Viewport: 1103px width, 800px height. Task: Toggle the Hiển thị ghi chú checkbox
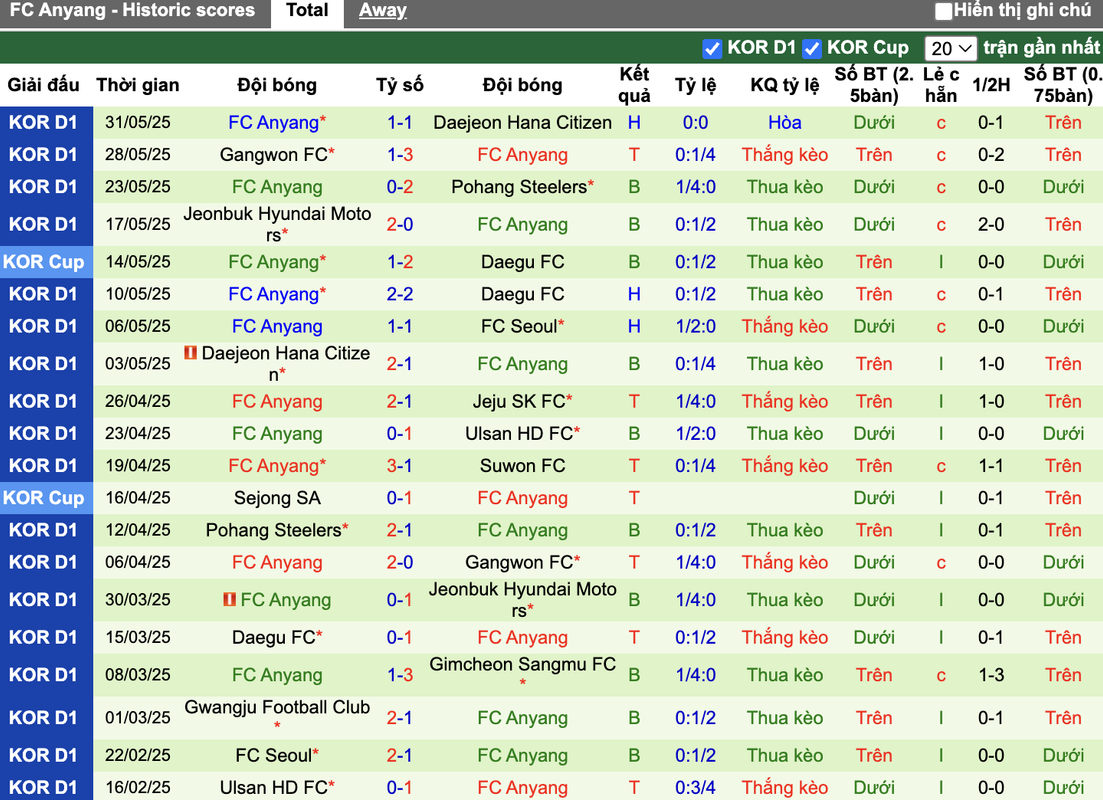coord(943,11)
